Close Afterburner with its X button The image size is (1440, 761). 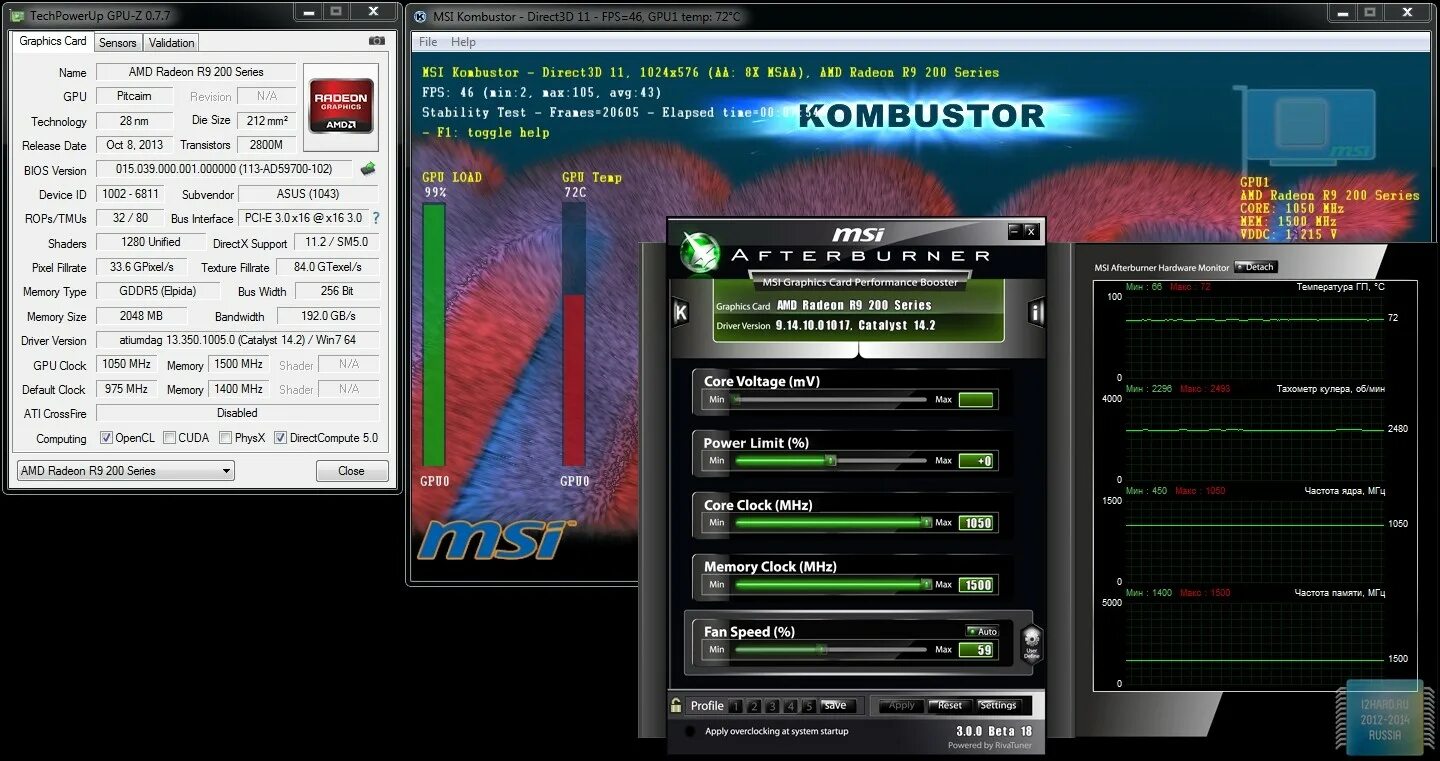point(1030,231)
